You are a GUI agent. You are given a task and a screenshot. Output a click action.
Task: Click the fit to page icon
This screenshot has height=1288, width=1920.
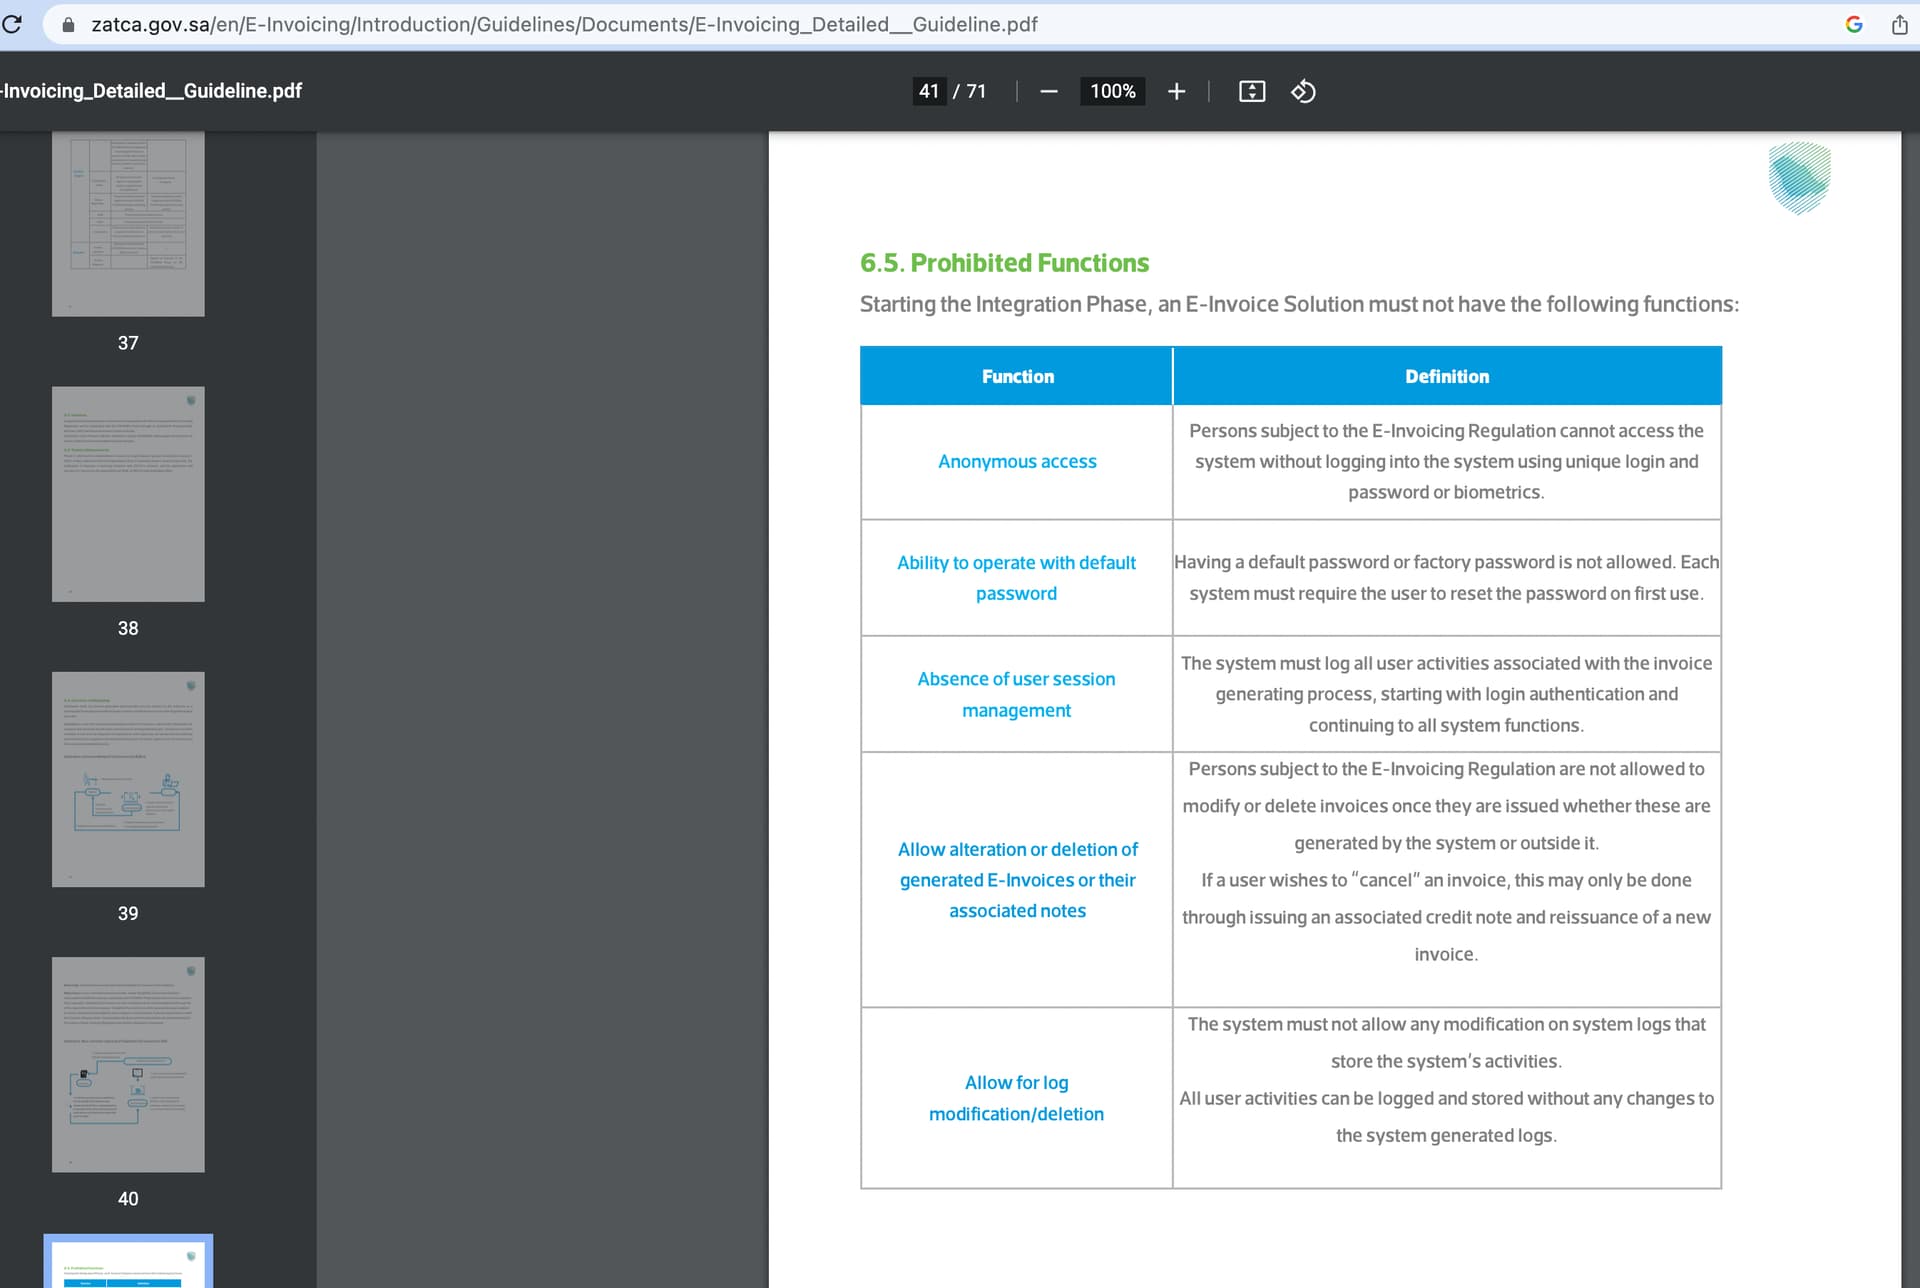[1251, 92]
